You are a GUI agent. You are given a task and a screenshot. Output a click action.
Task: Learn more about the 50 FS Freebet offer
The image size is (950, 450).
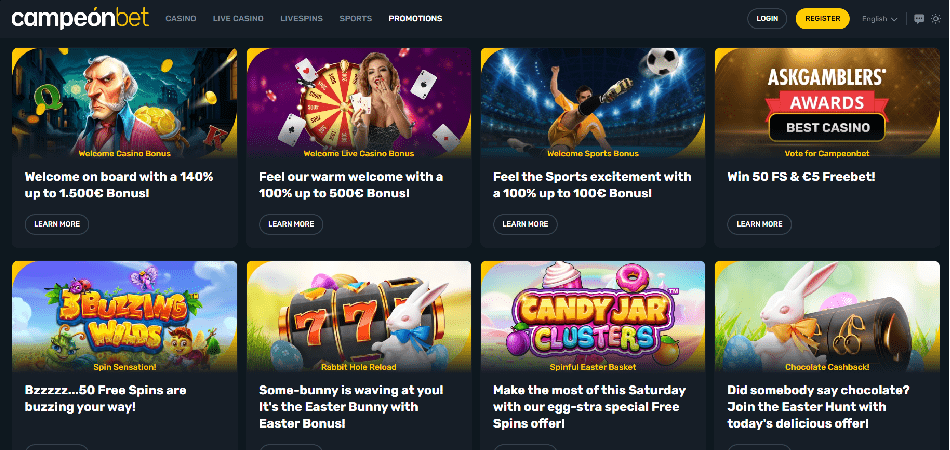coord(759,224)
